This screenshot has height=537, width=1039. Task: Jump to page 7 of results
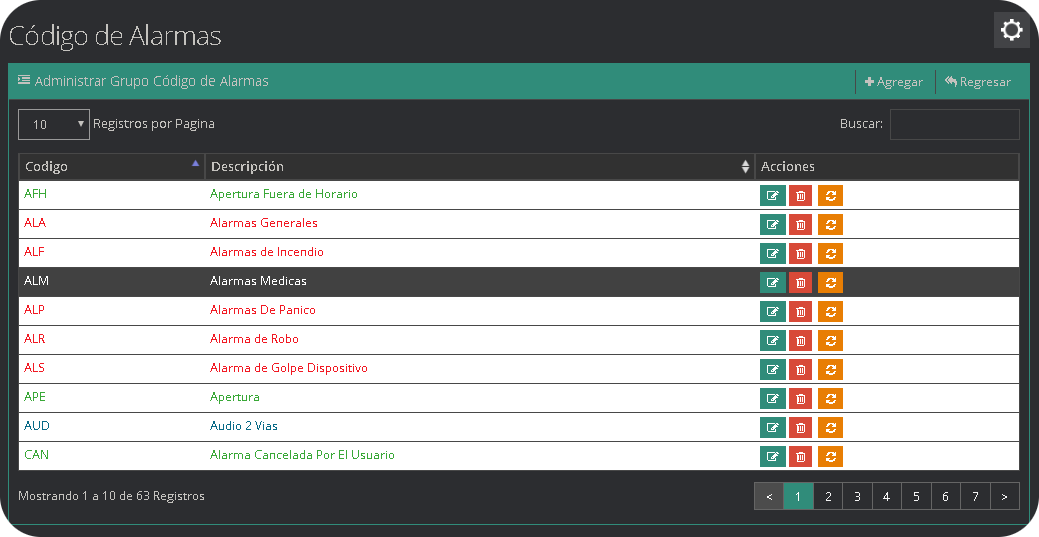(x=975, y=496)
